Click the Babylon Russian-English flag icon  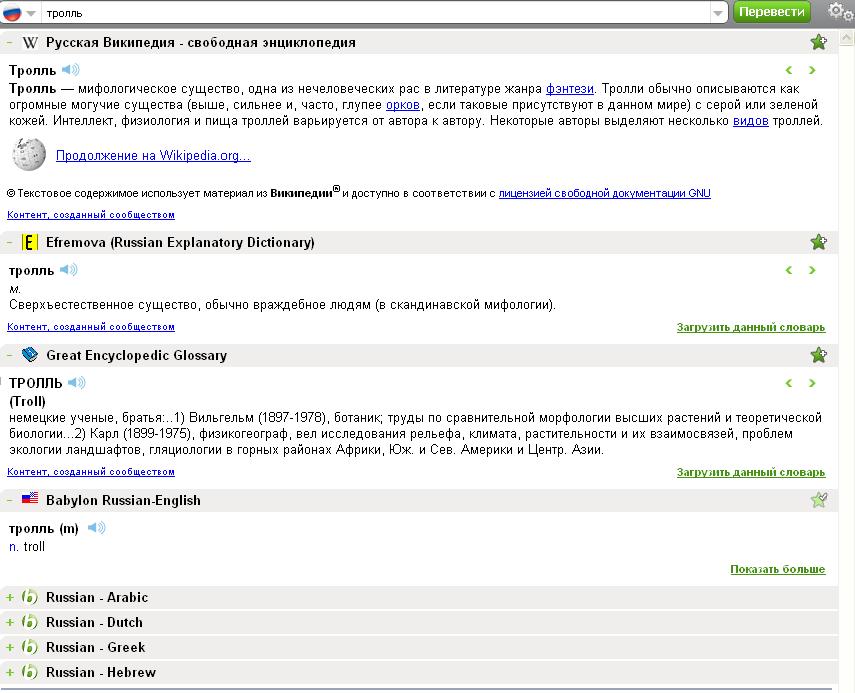point(30,498)
